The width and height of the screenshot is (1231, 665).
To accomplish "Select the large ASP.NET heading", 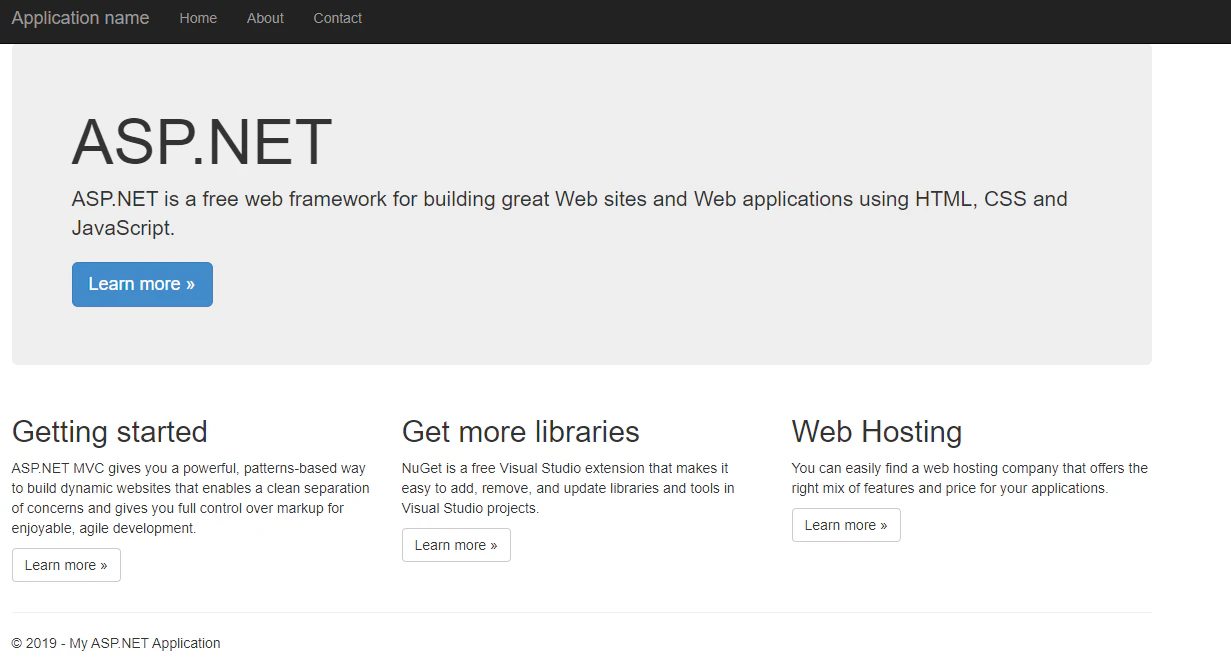I will (x=202, y=142).
